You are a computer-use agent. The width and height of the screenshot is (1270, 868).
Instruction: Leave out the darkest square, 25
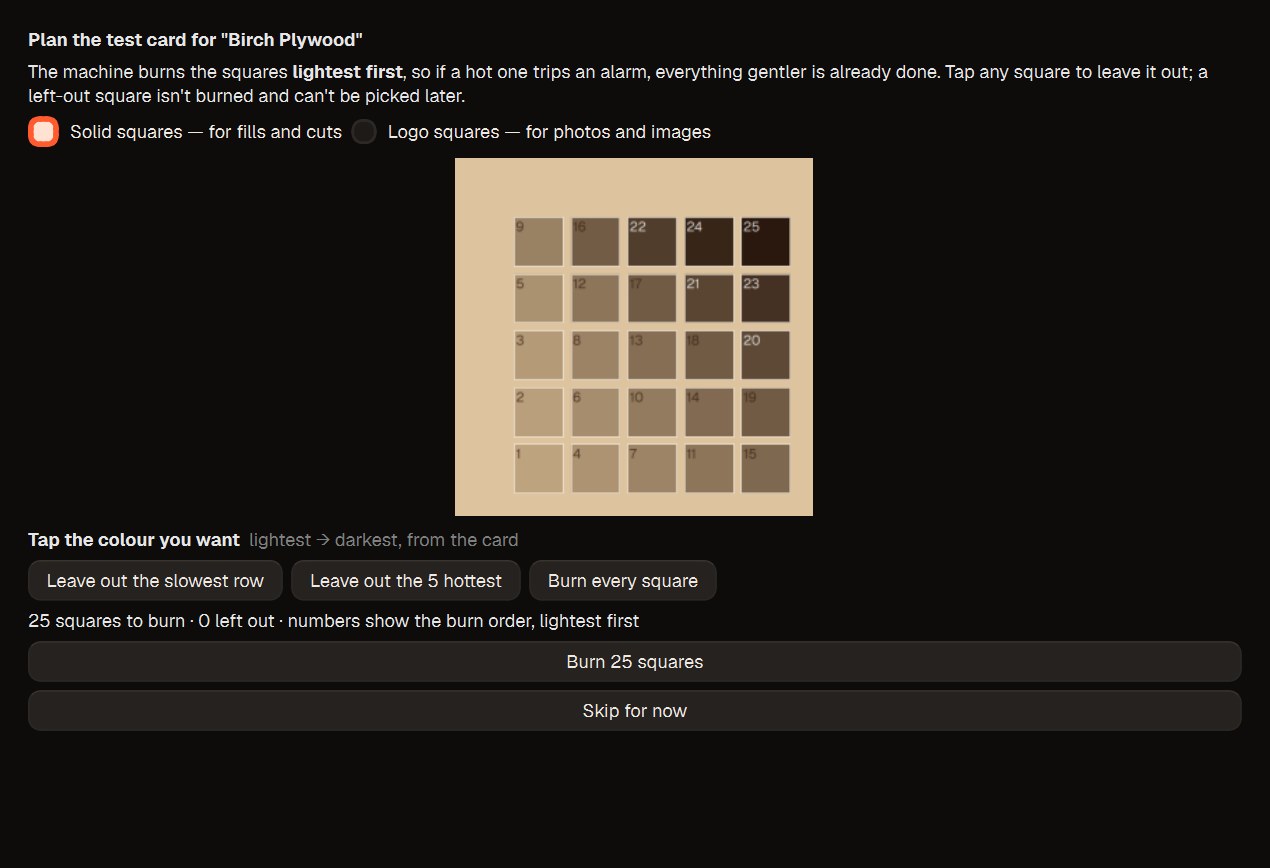coord(766,242)
